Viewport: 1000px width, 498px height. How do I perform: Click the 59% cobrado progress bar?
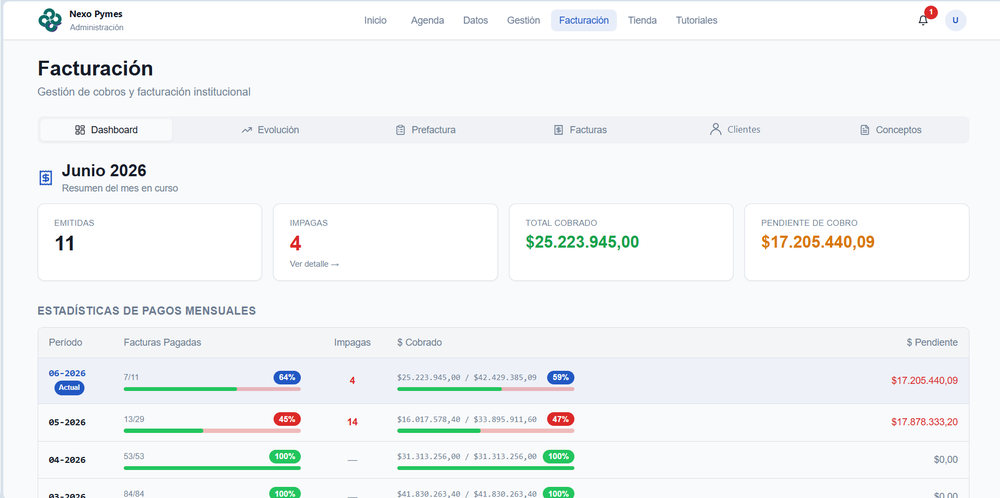tap(485, 389)
